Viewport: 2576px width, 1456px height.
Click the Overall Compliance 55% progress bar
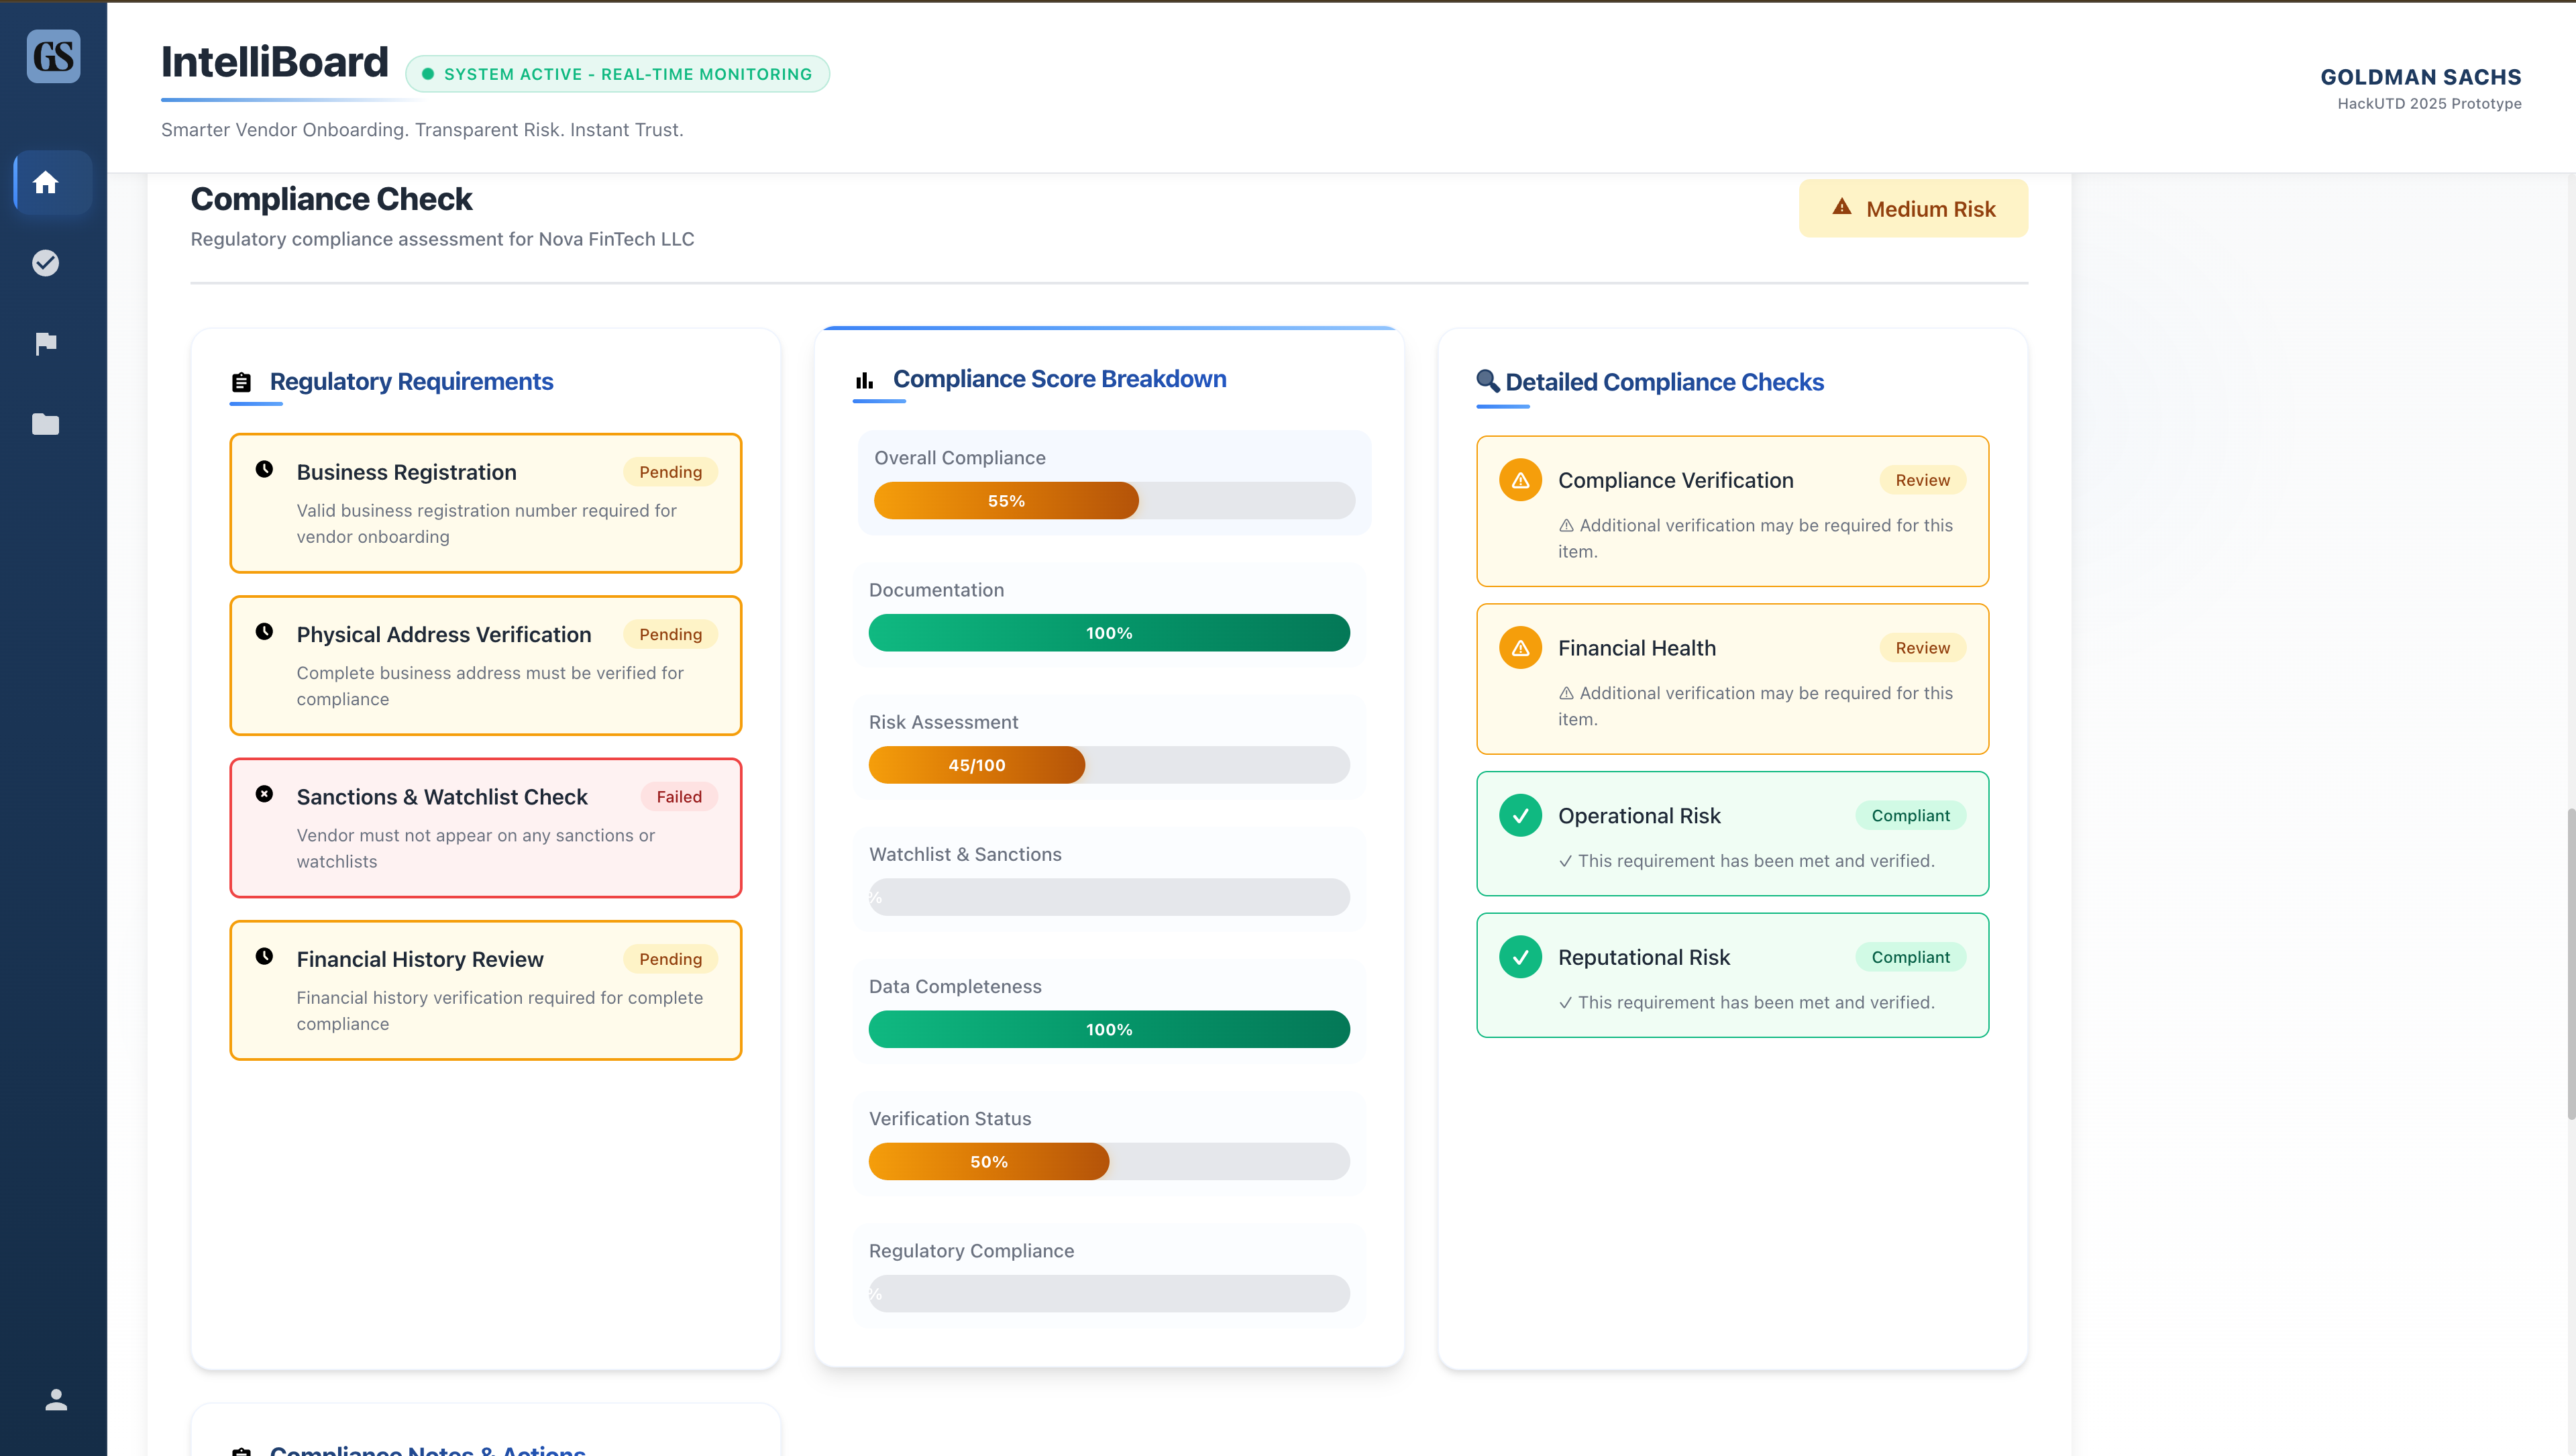coord(1113,501)
